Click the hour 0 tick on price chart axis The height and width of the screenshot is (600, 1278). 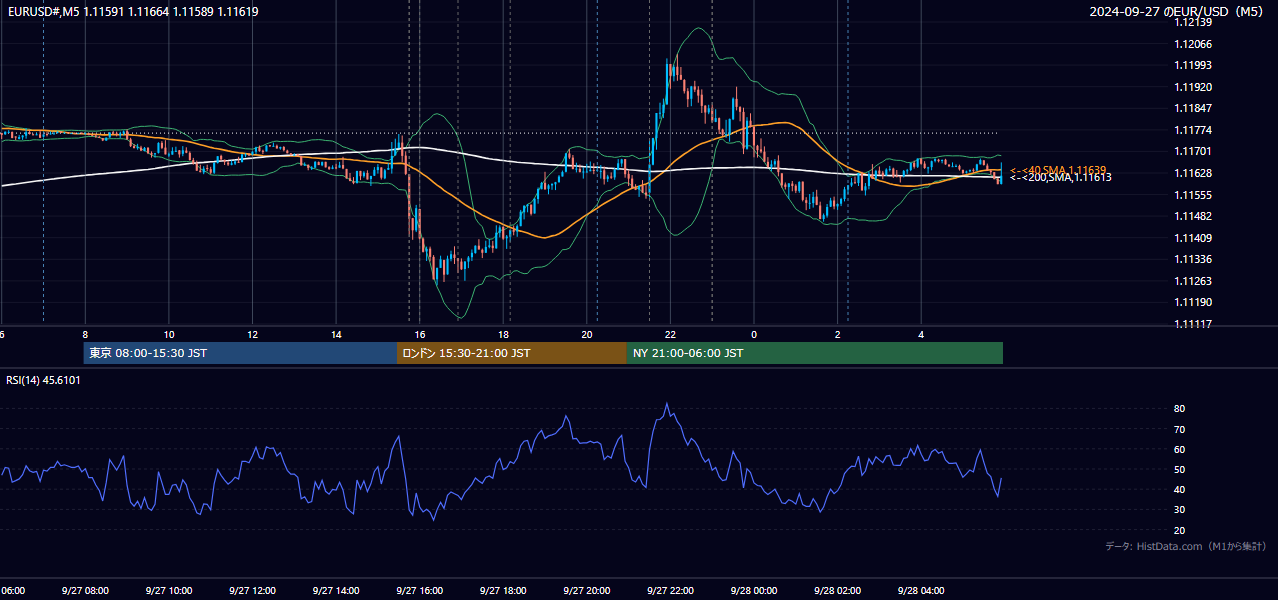(754, 334)
